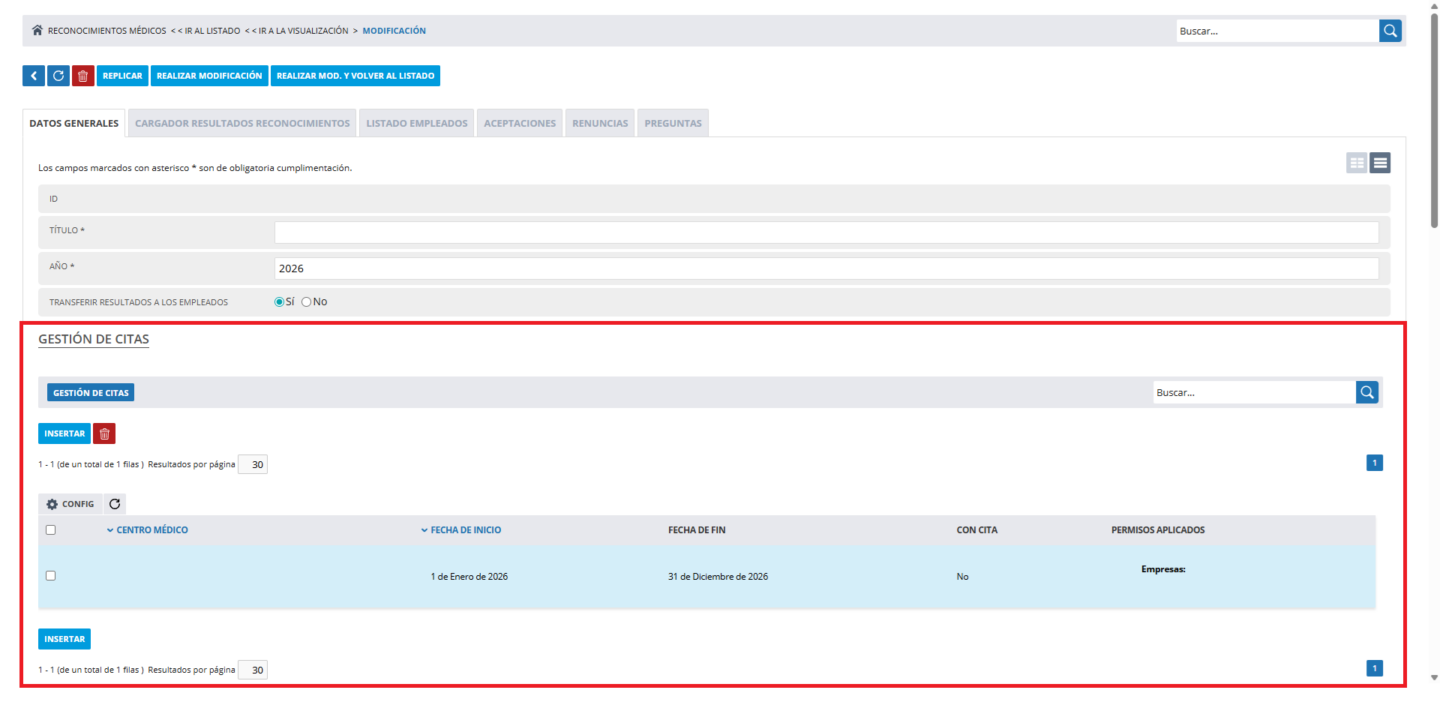This screenshot has width=1440, height=702.
Task: Click the back arrow toolbar button
Action: click(x=33, y=76)
